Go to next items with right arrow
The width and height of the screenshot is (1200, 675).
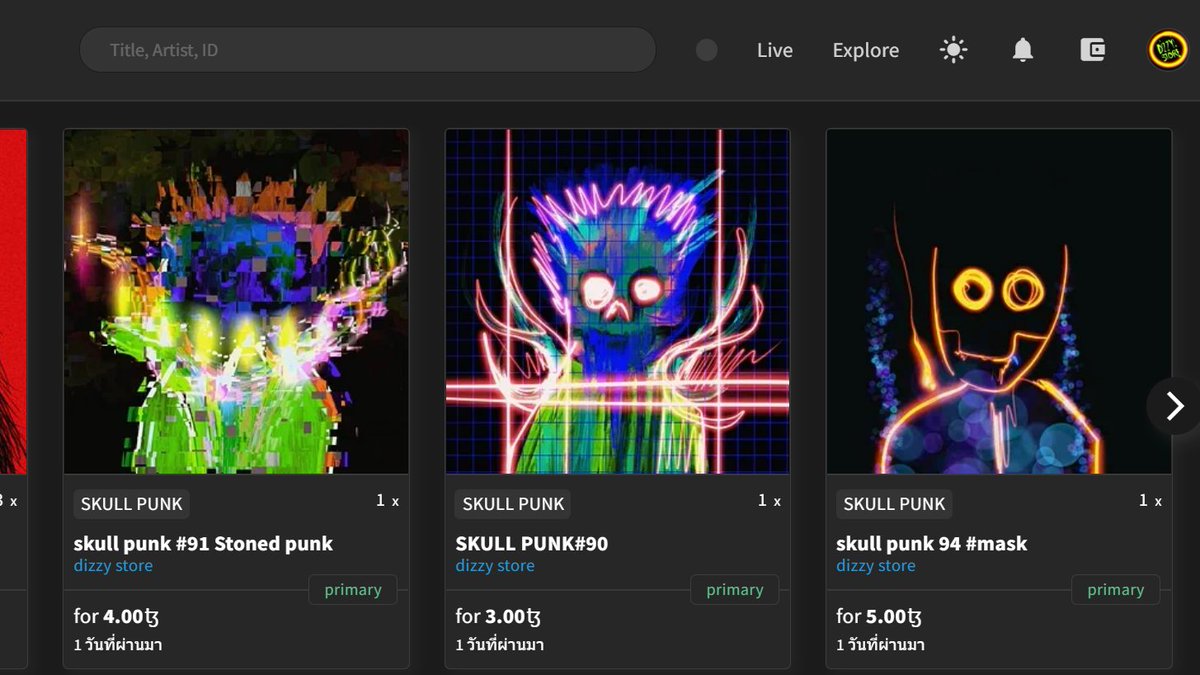[x=1174, y=405]
